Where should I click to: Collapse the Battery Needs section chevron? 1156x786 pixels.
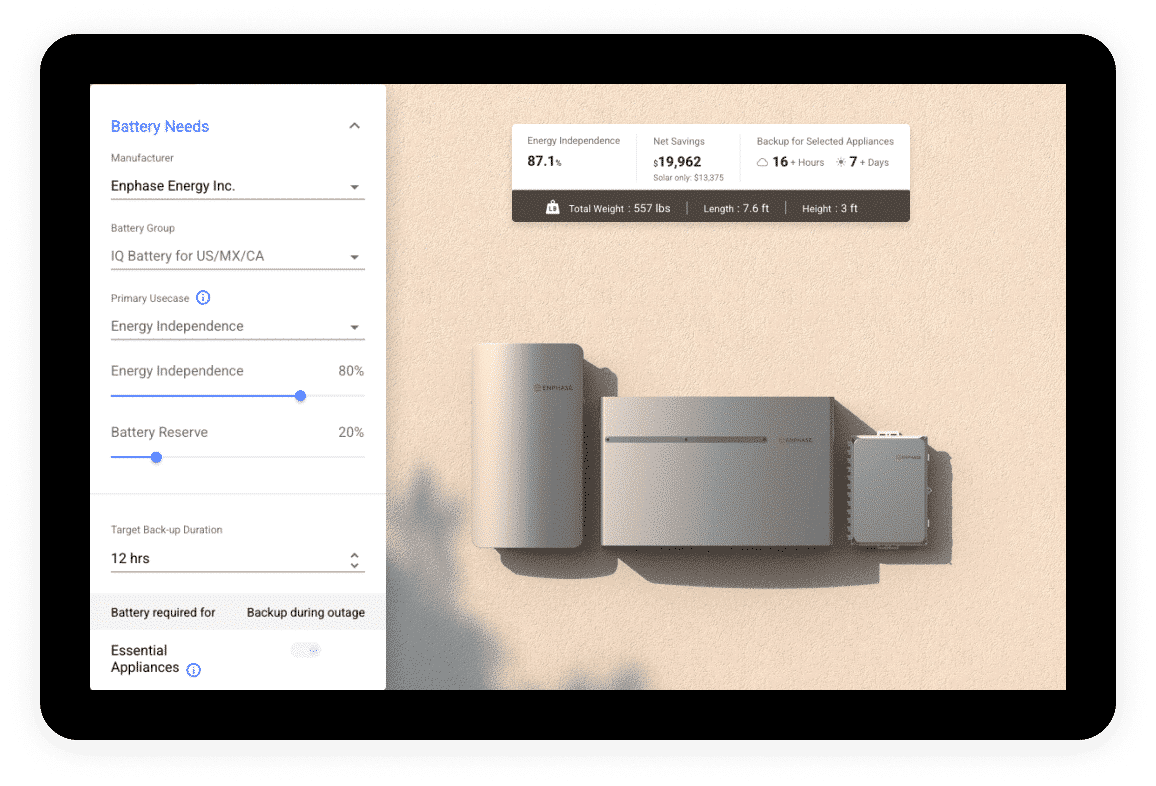pyautogui.click(x=354, y=126)
